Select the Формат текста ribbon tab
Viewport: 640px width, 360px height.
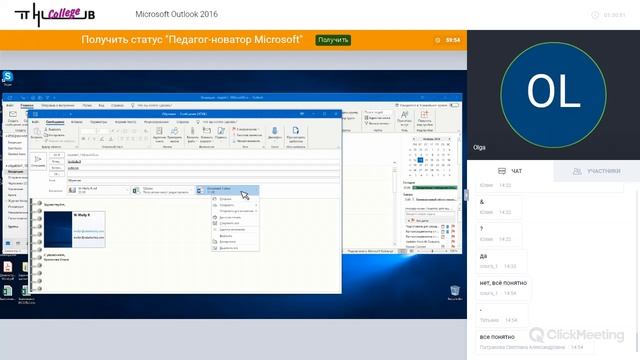coord(125,122)
